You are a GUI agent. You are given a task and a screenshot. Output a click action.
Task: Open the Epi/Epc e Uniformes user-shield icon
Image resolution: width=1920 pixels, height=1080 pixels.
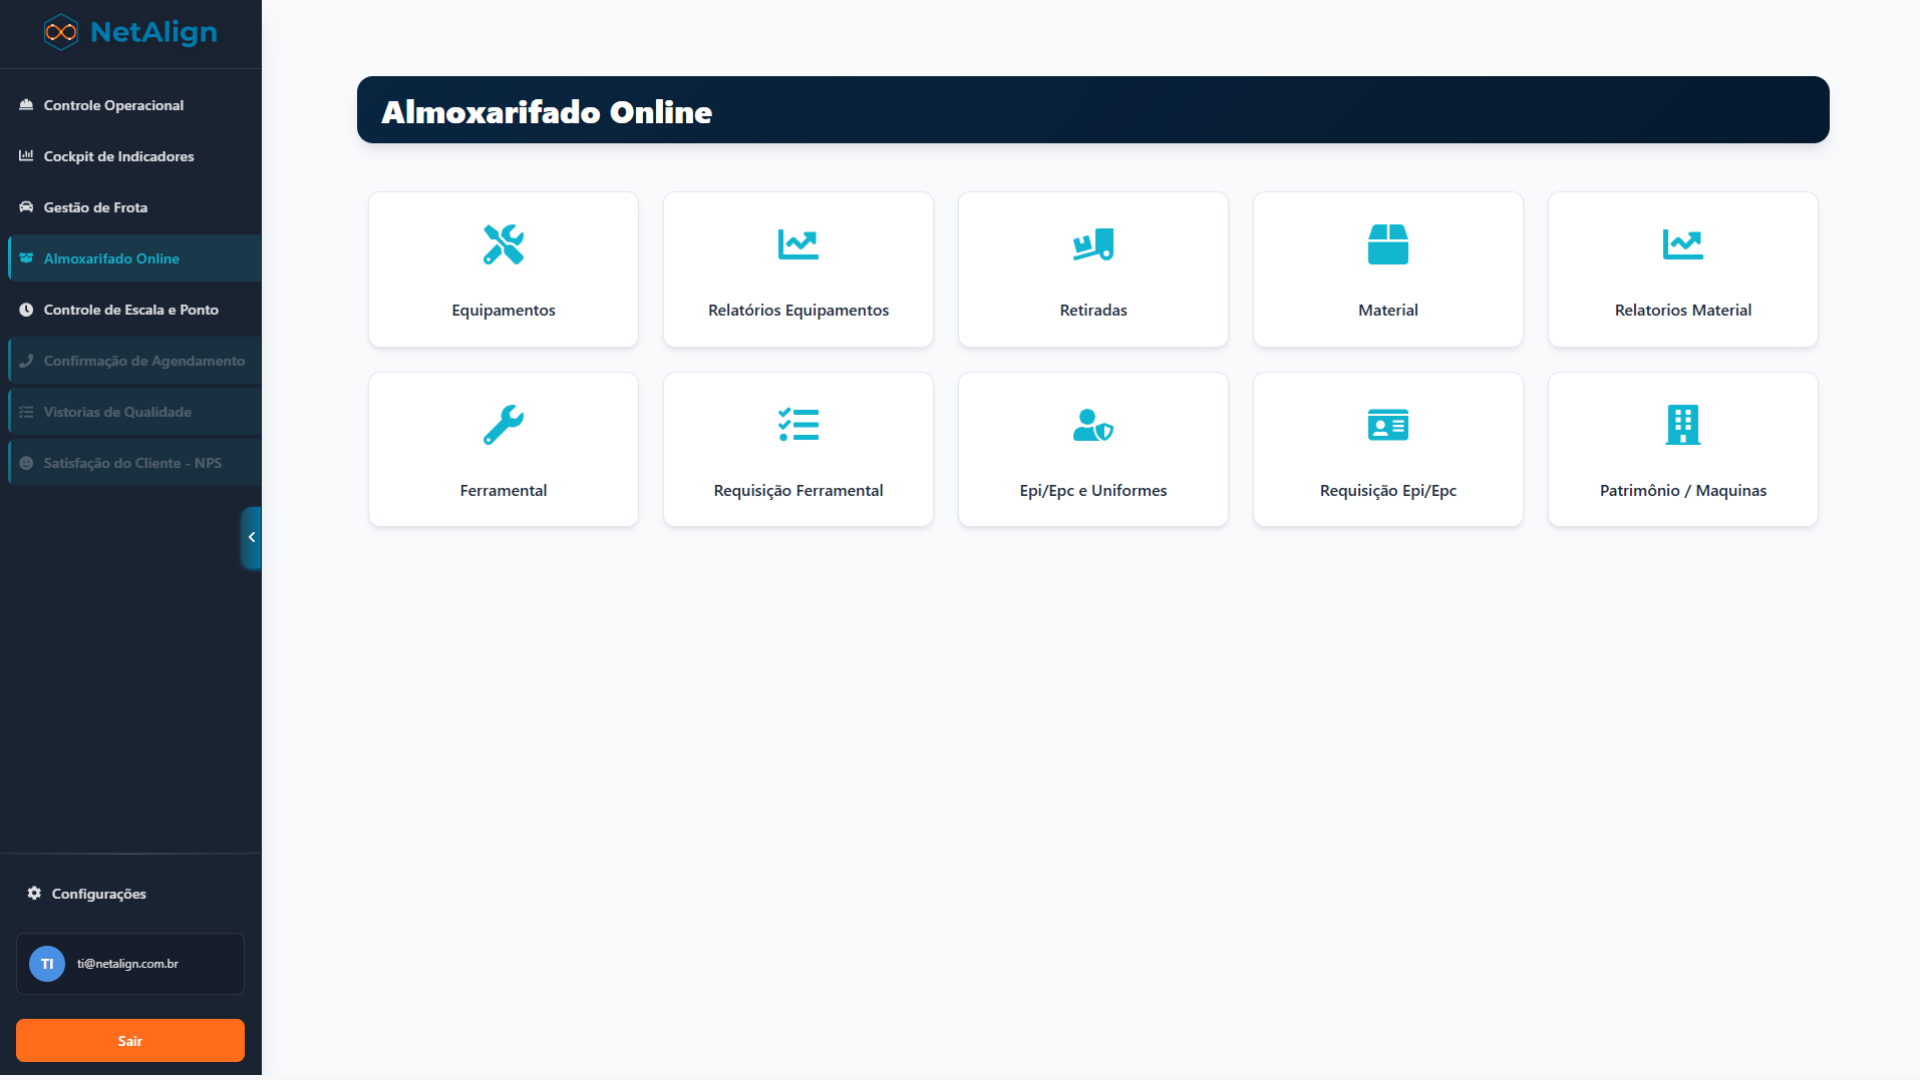(1093, 425)
